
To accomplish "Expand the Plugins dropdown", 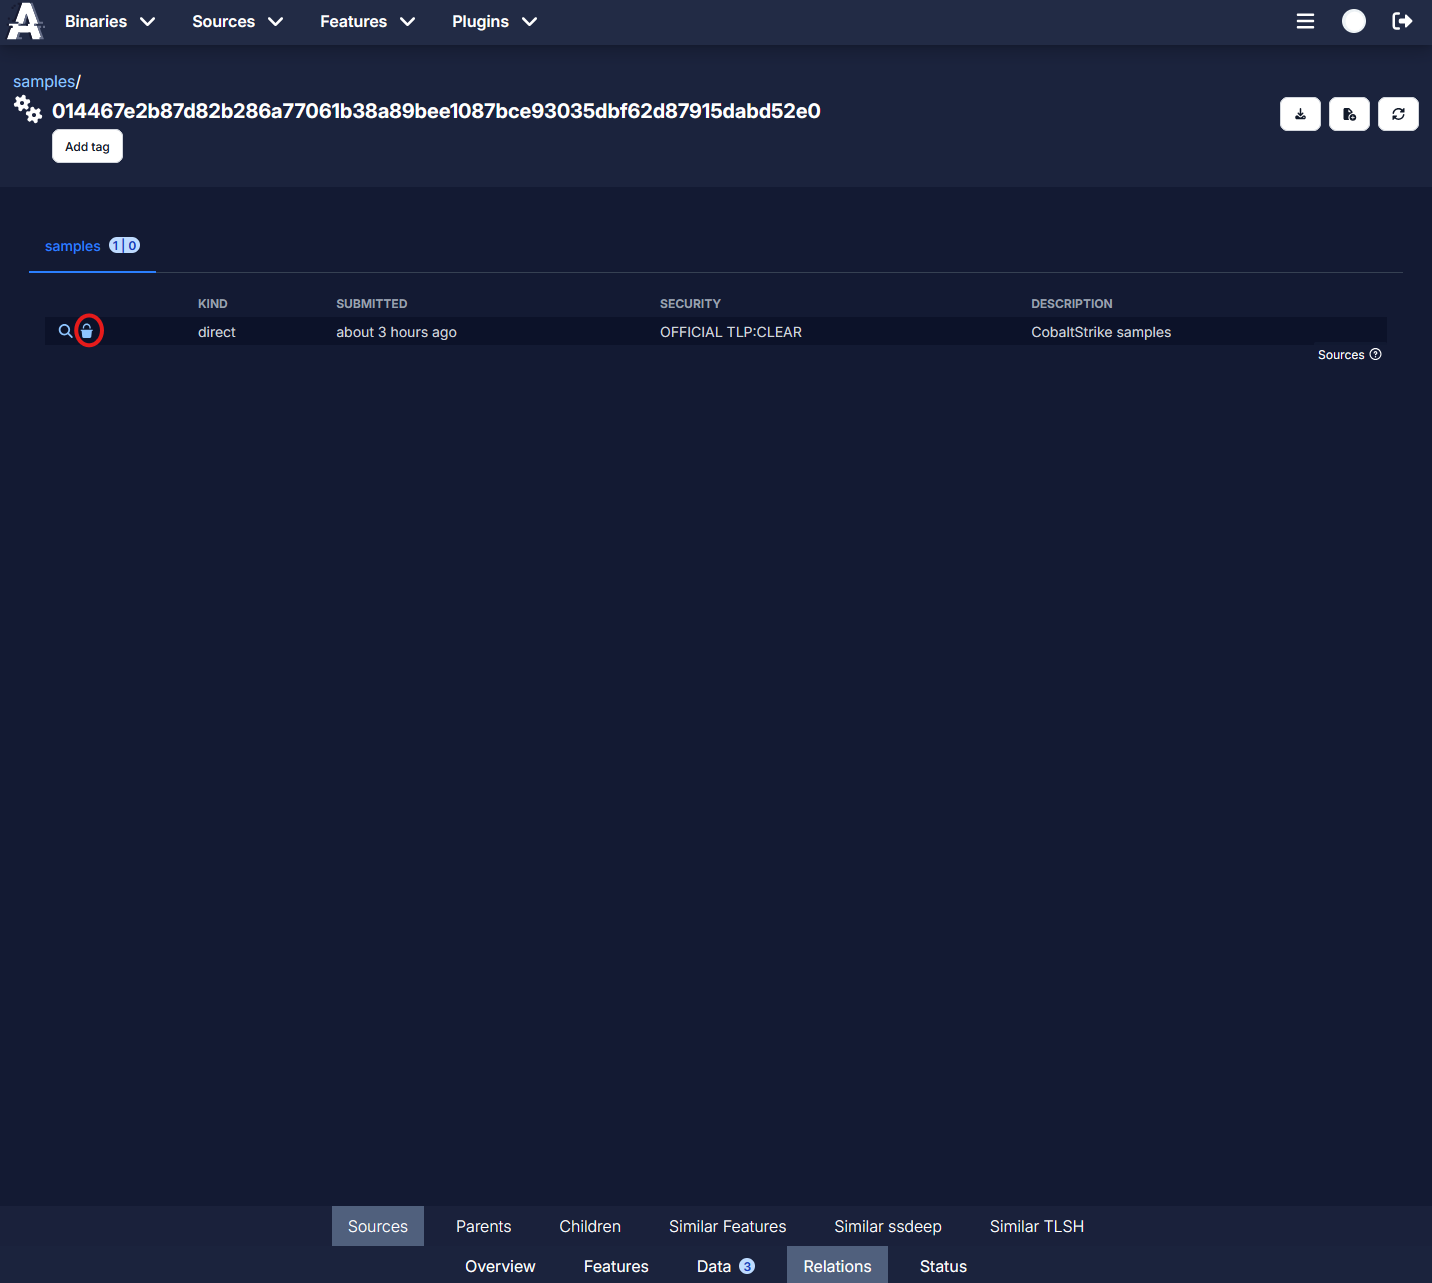I will pos(494,21).
